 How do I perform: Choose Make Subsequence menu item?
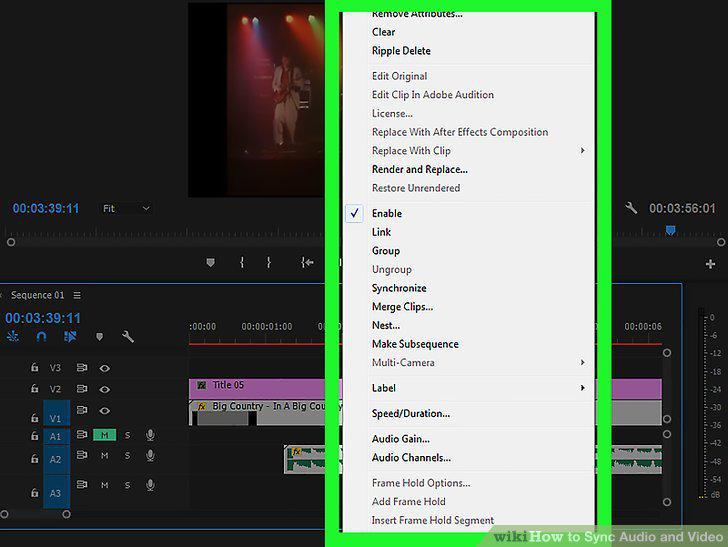(x=415, y=344)
